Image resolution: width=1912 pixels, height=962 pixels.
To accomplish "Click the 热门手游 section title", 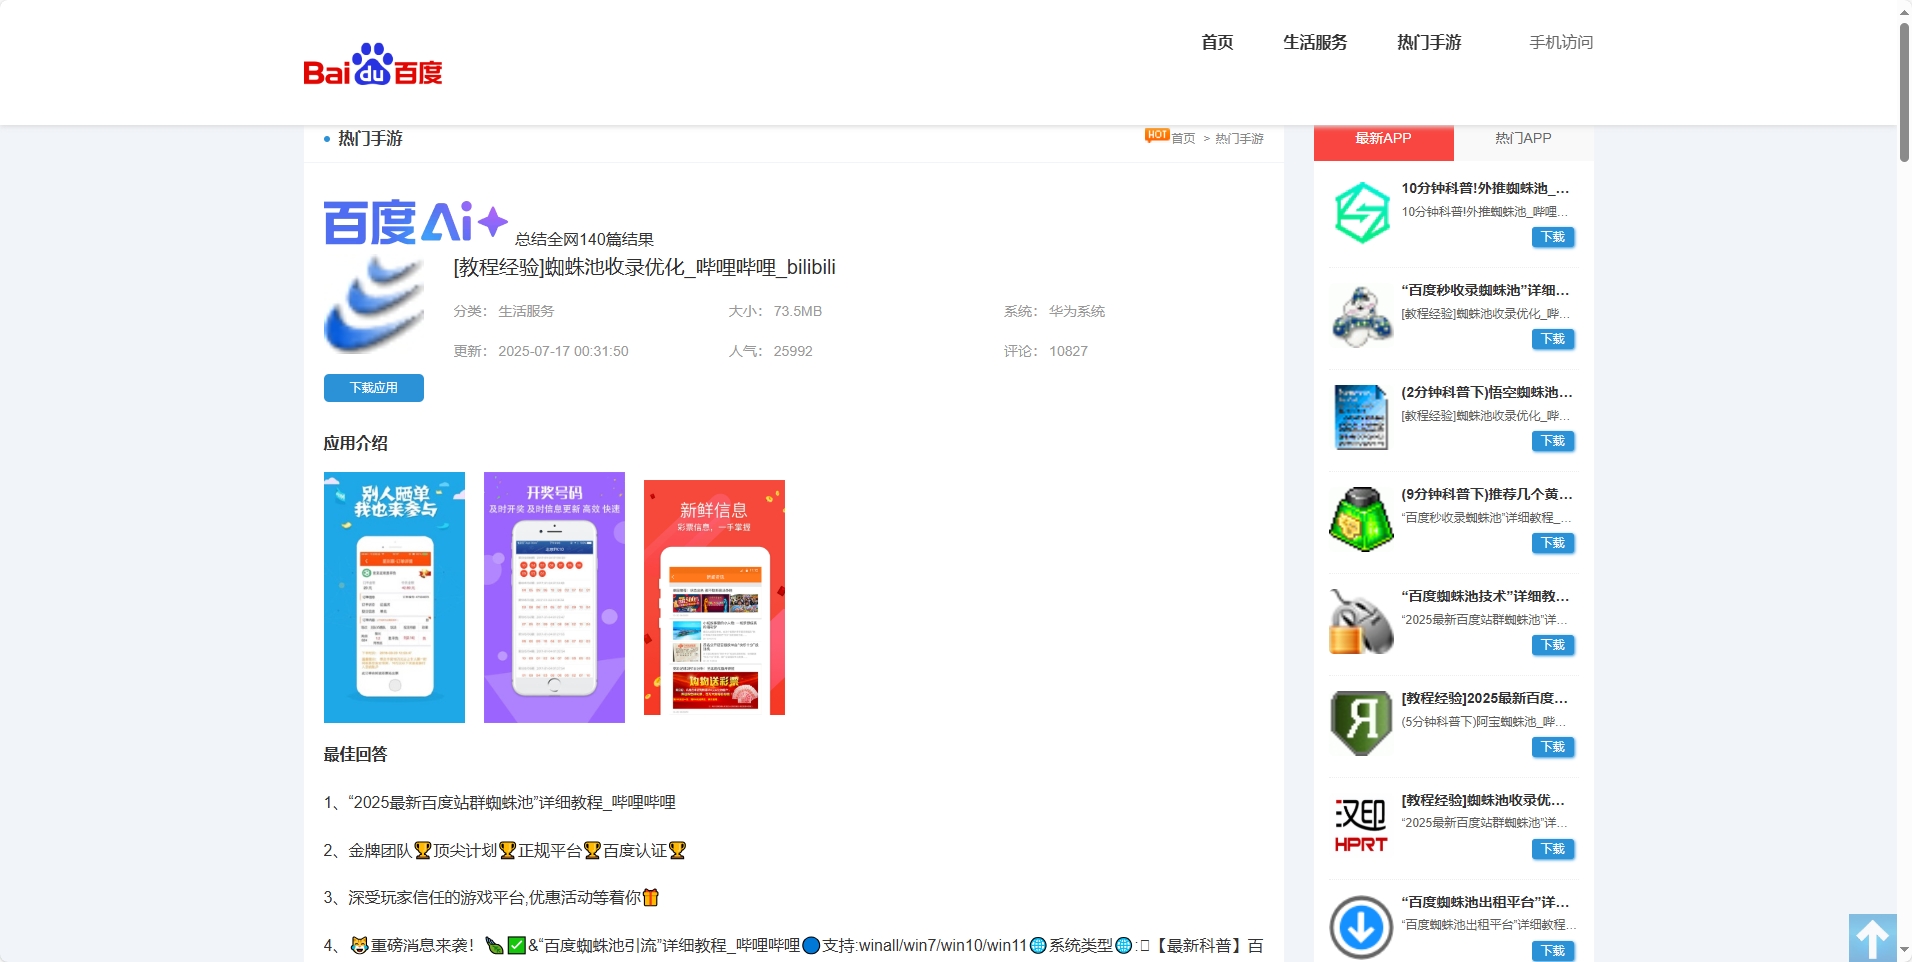I will click(x=370, y=138).
